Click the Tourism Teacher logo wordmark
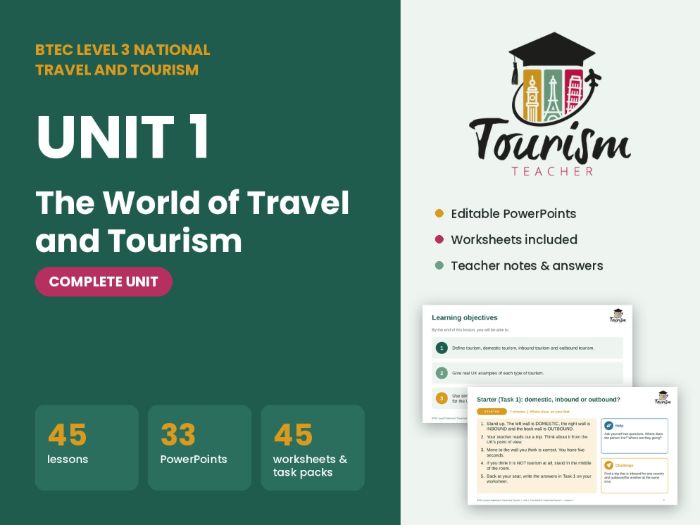 click(x=550, y=142)
